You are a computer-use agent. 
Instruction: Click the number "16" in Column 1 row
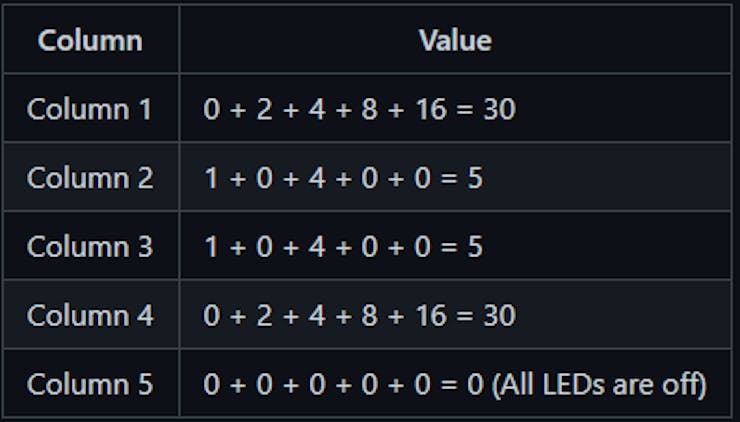tap(428, 109)
